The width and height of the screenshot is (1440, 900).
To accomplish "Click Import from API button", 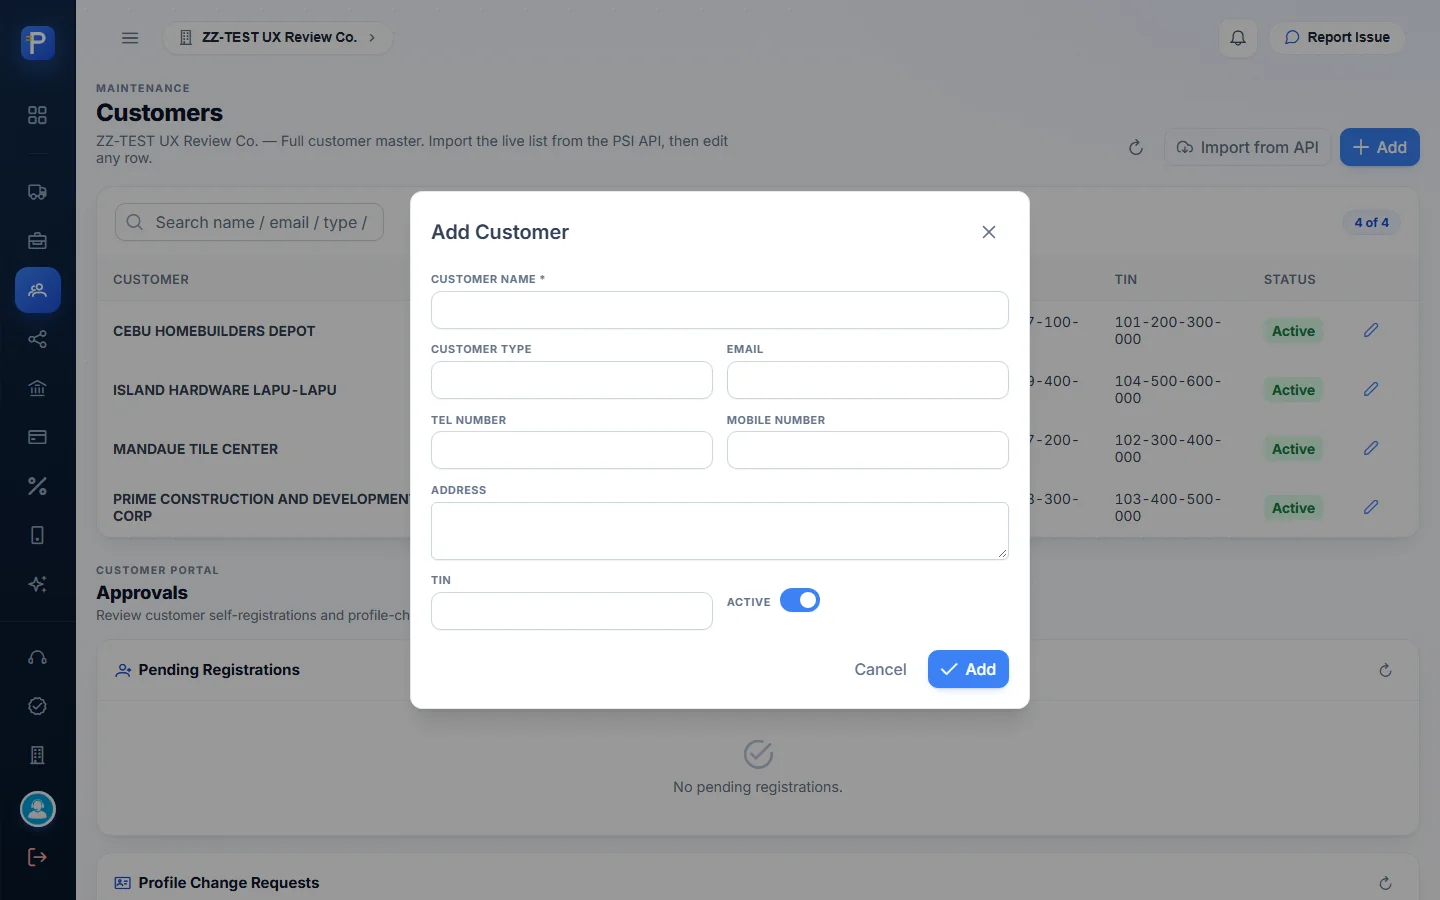I will [x=1247, y=148].
